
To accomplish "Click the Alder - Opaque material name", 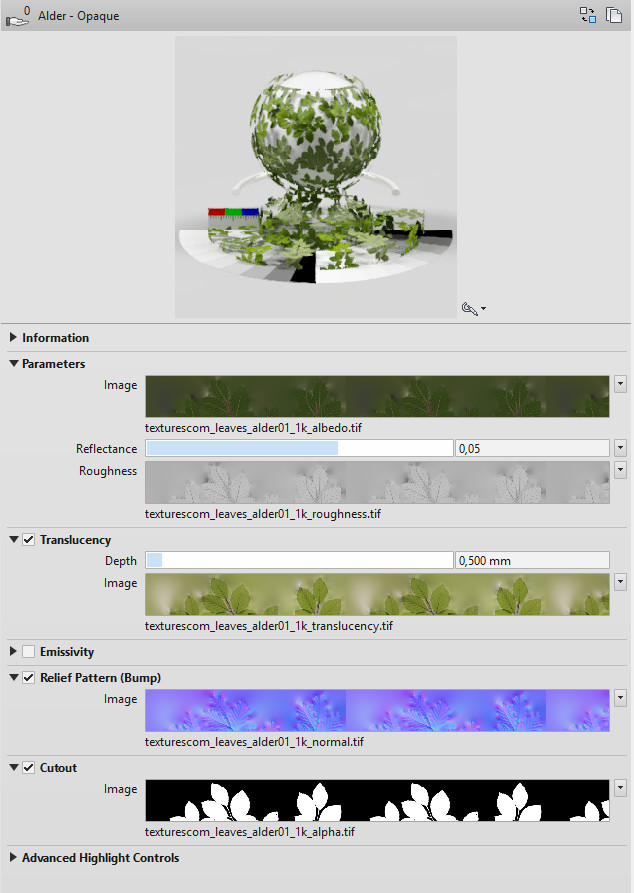I will pos(79,16).
